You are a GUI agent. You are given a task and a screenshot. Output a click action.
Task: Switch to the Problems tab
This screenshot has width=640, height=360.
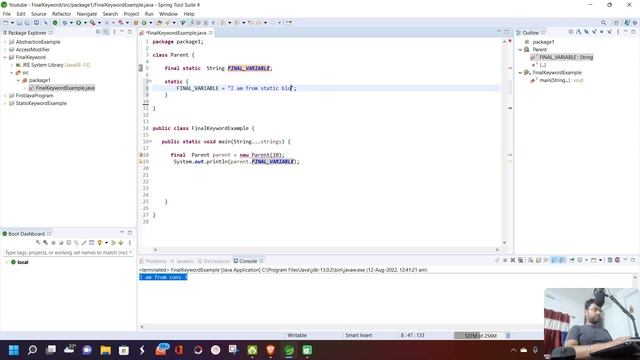tap(153, 261)
